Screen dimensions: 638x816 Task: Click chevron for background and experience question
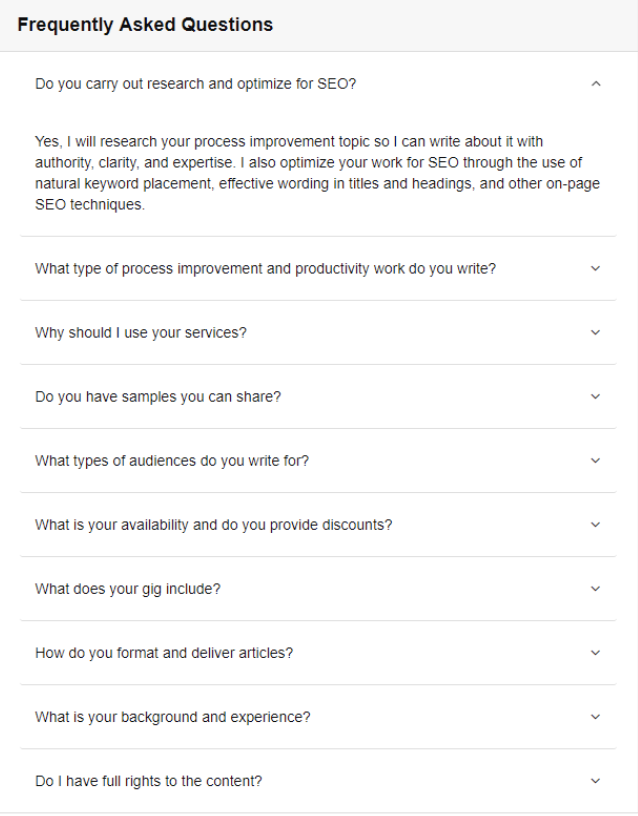coord(596,716)
